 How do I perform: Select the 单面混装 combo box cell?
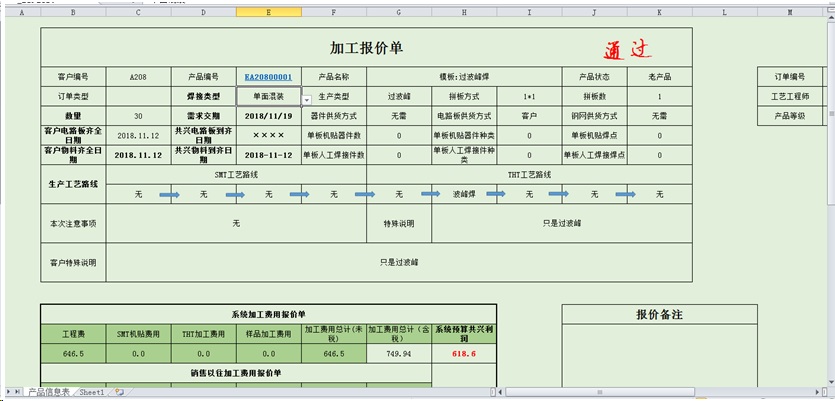click(x=267, y=97)
